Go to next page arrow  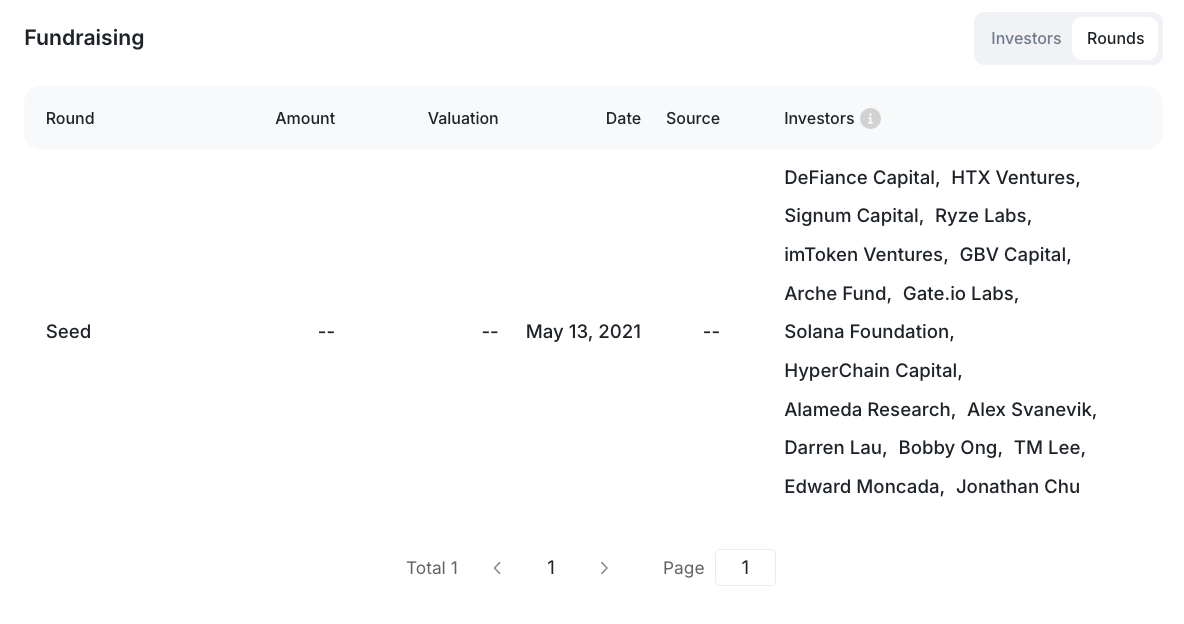click(x=604, y=568)
